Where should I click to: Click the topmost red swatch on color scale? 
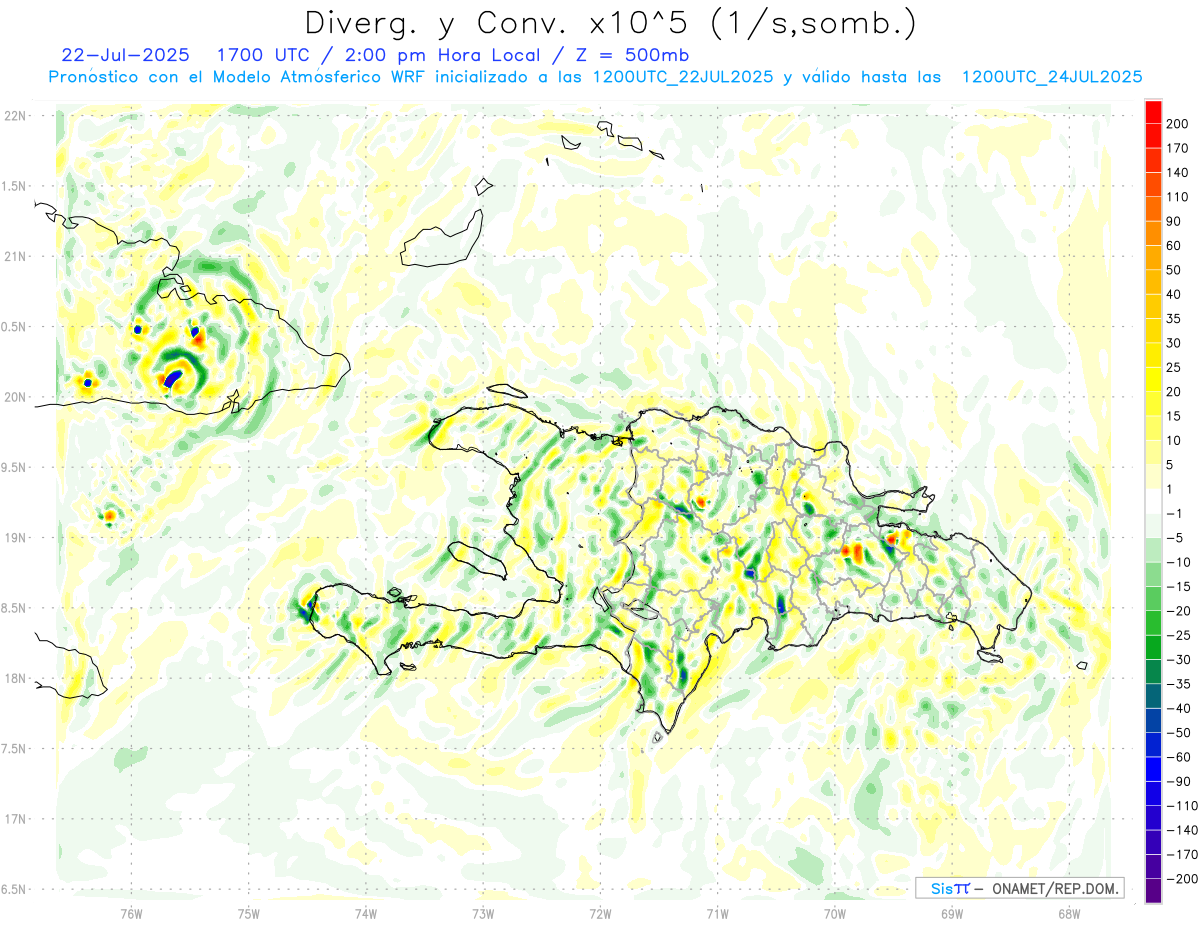pyautogui.click(x=1154, y=111)
